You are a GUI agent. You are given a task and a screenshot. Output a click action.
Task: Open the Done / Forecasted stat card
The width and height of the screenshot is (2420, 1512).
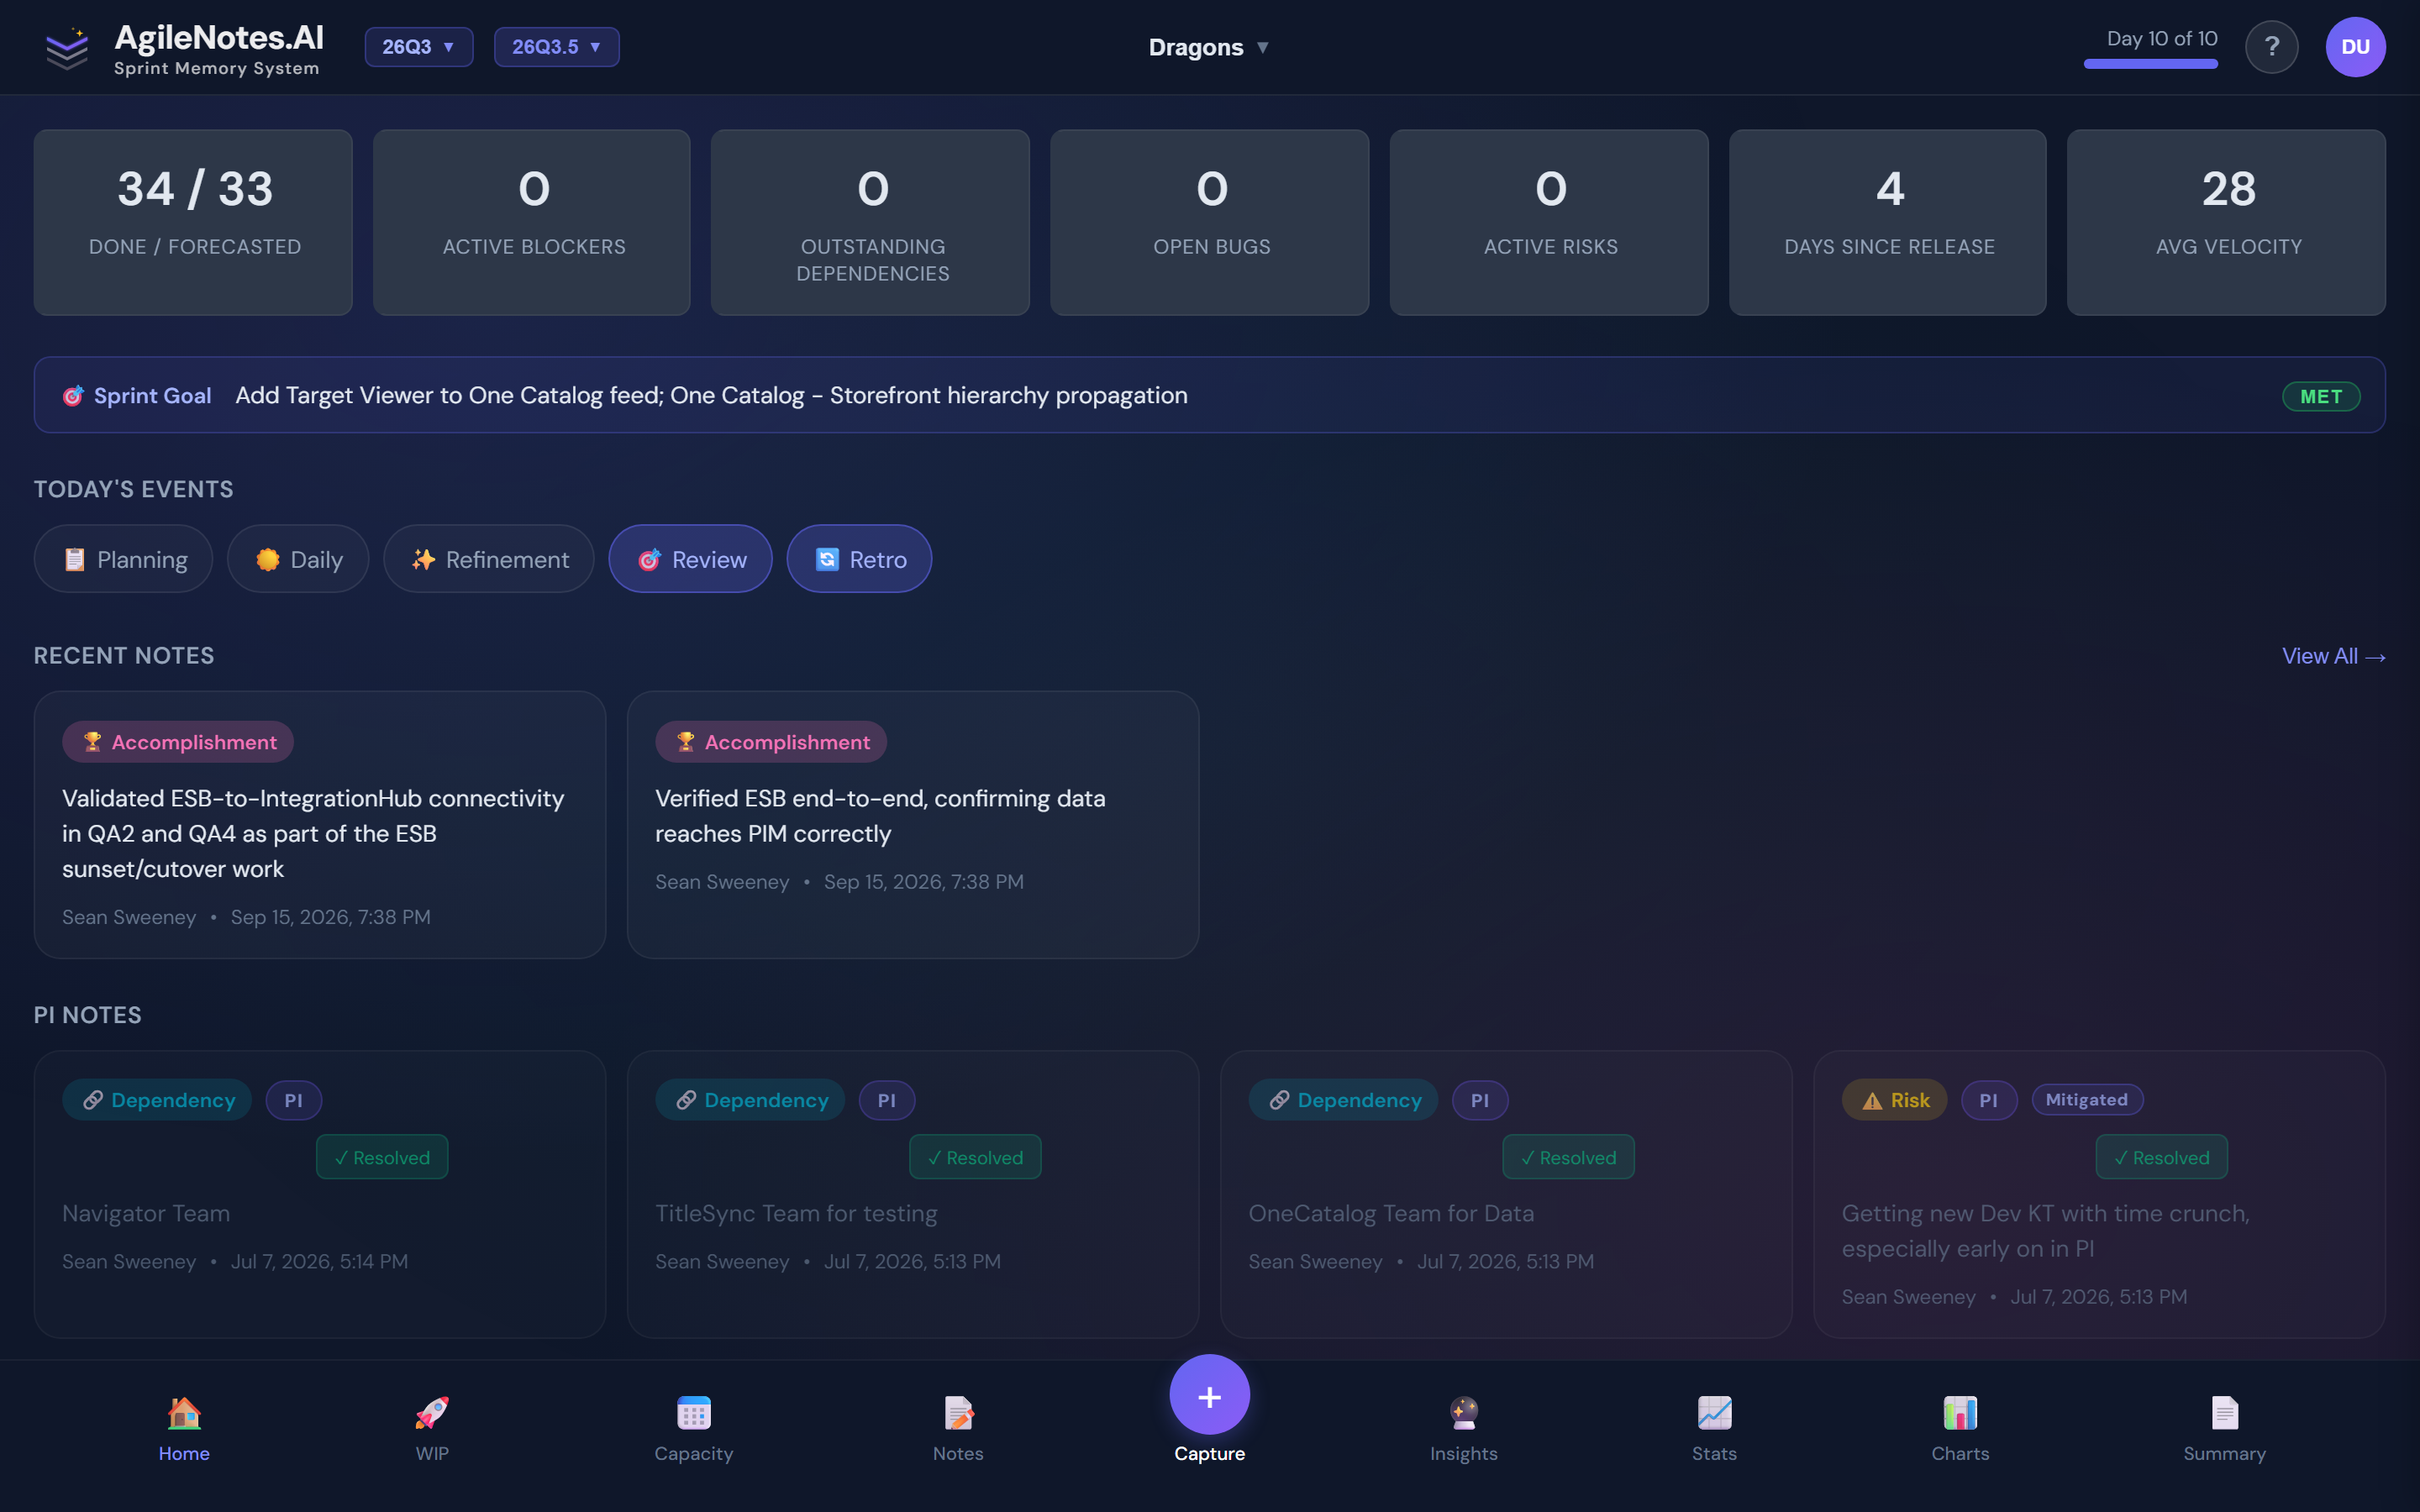pyautogui.click(x=193, y=222)
